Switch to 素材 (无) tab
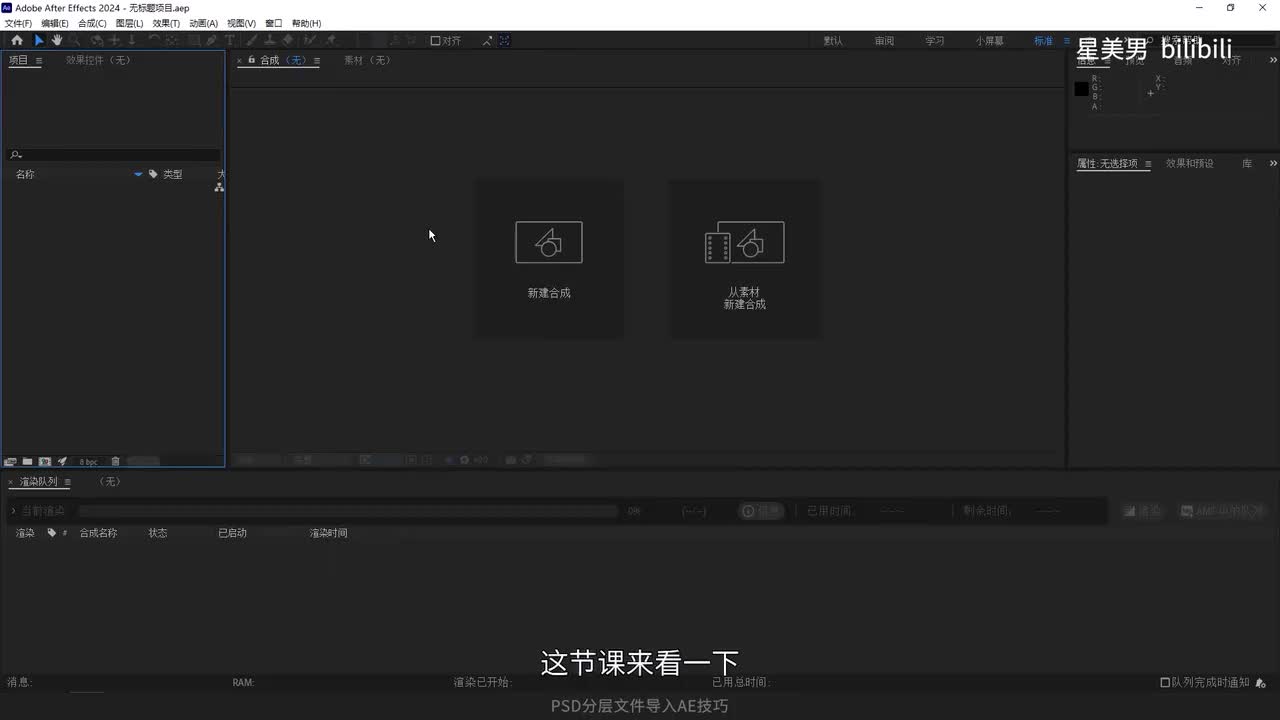 (367, 60)
